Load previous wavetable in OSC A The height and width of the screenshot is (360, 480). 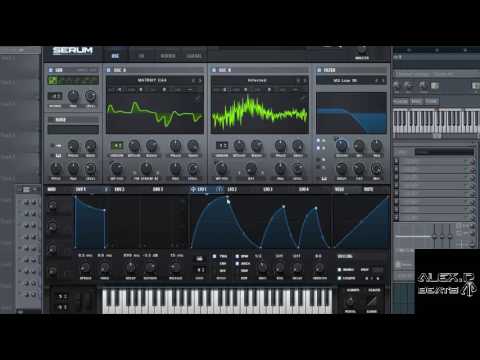pyautogui.click(x=193, y=80)
